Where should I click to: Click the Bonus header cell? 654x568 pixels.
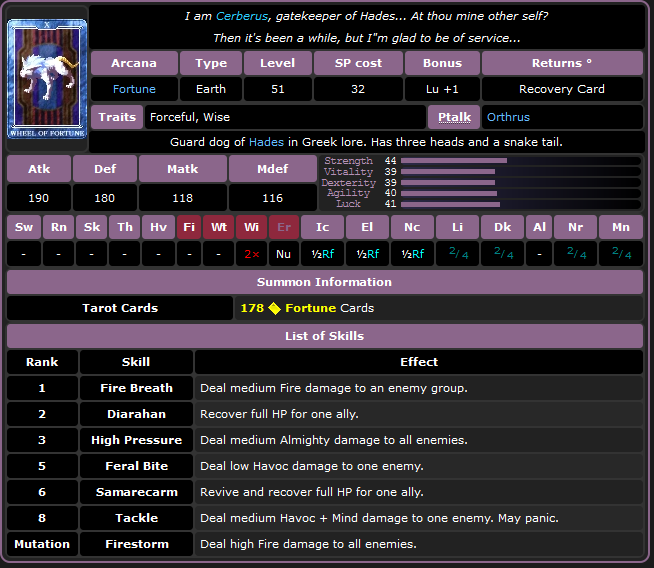point(443,63)
